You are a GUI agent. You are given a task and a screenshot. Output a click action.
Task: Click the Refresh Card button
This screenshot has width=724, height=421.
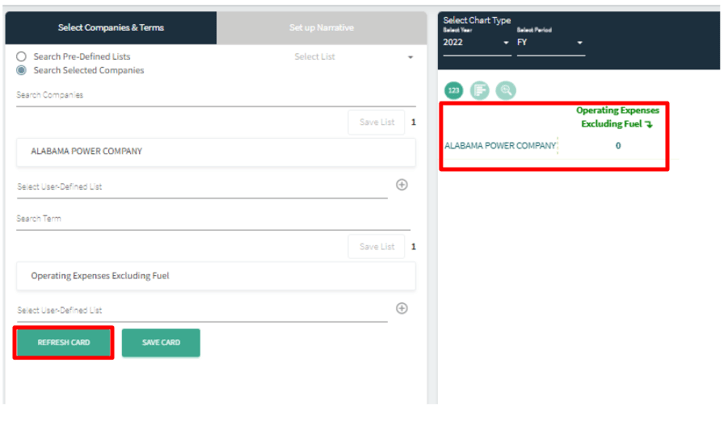pos(64,343)
